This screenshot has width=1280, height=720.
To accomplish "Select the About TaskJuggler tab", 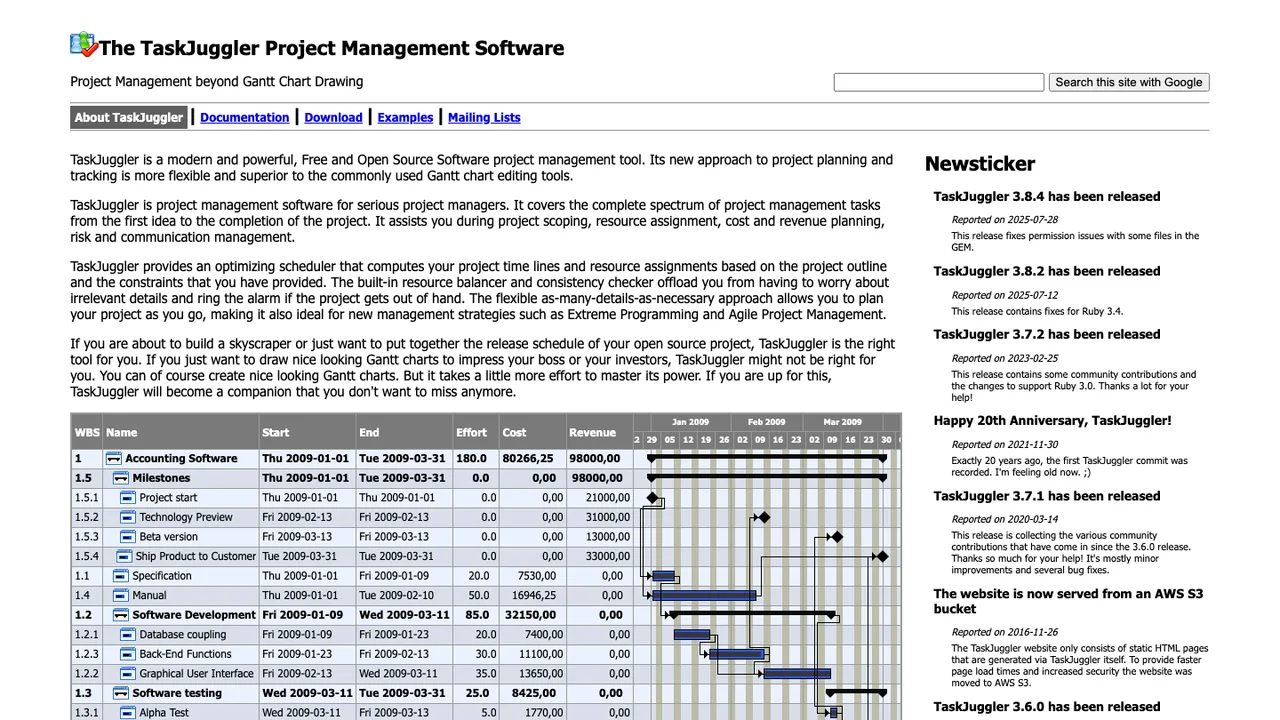I will point(129,117).
